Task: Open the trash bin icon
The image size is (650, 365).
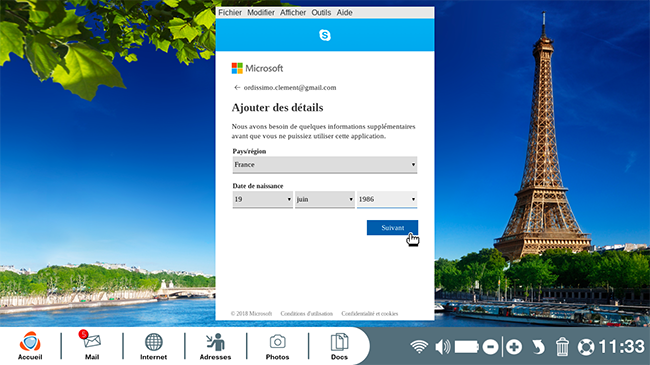Action: point(562,347)
